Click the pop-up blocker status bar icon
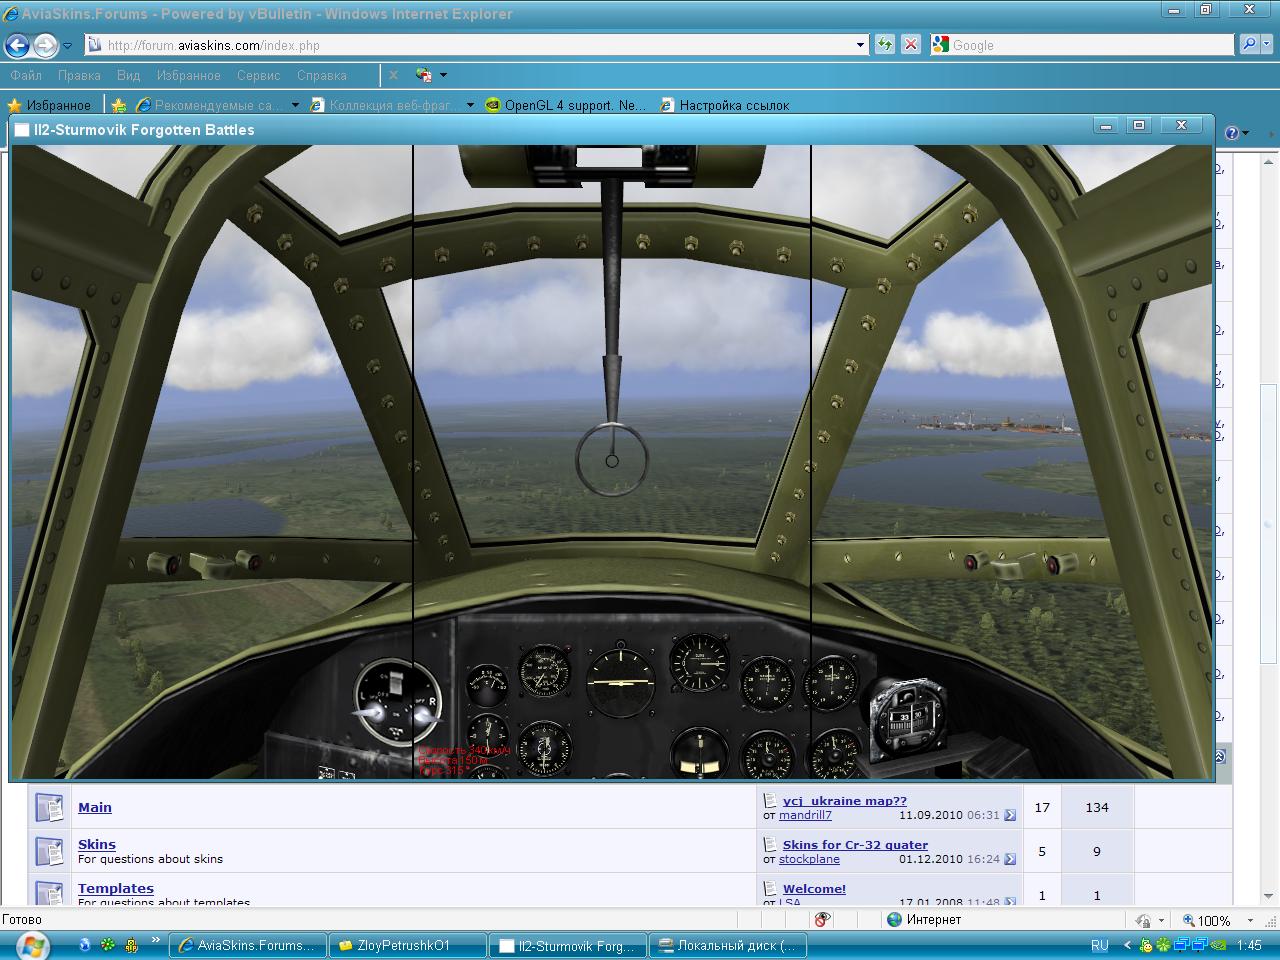 coord(822,920)
